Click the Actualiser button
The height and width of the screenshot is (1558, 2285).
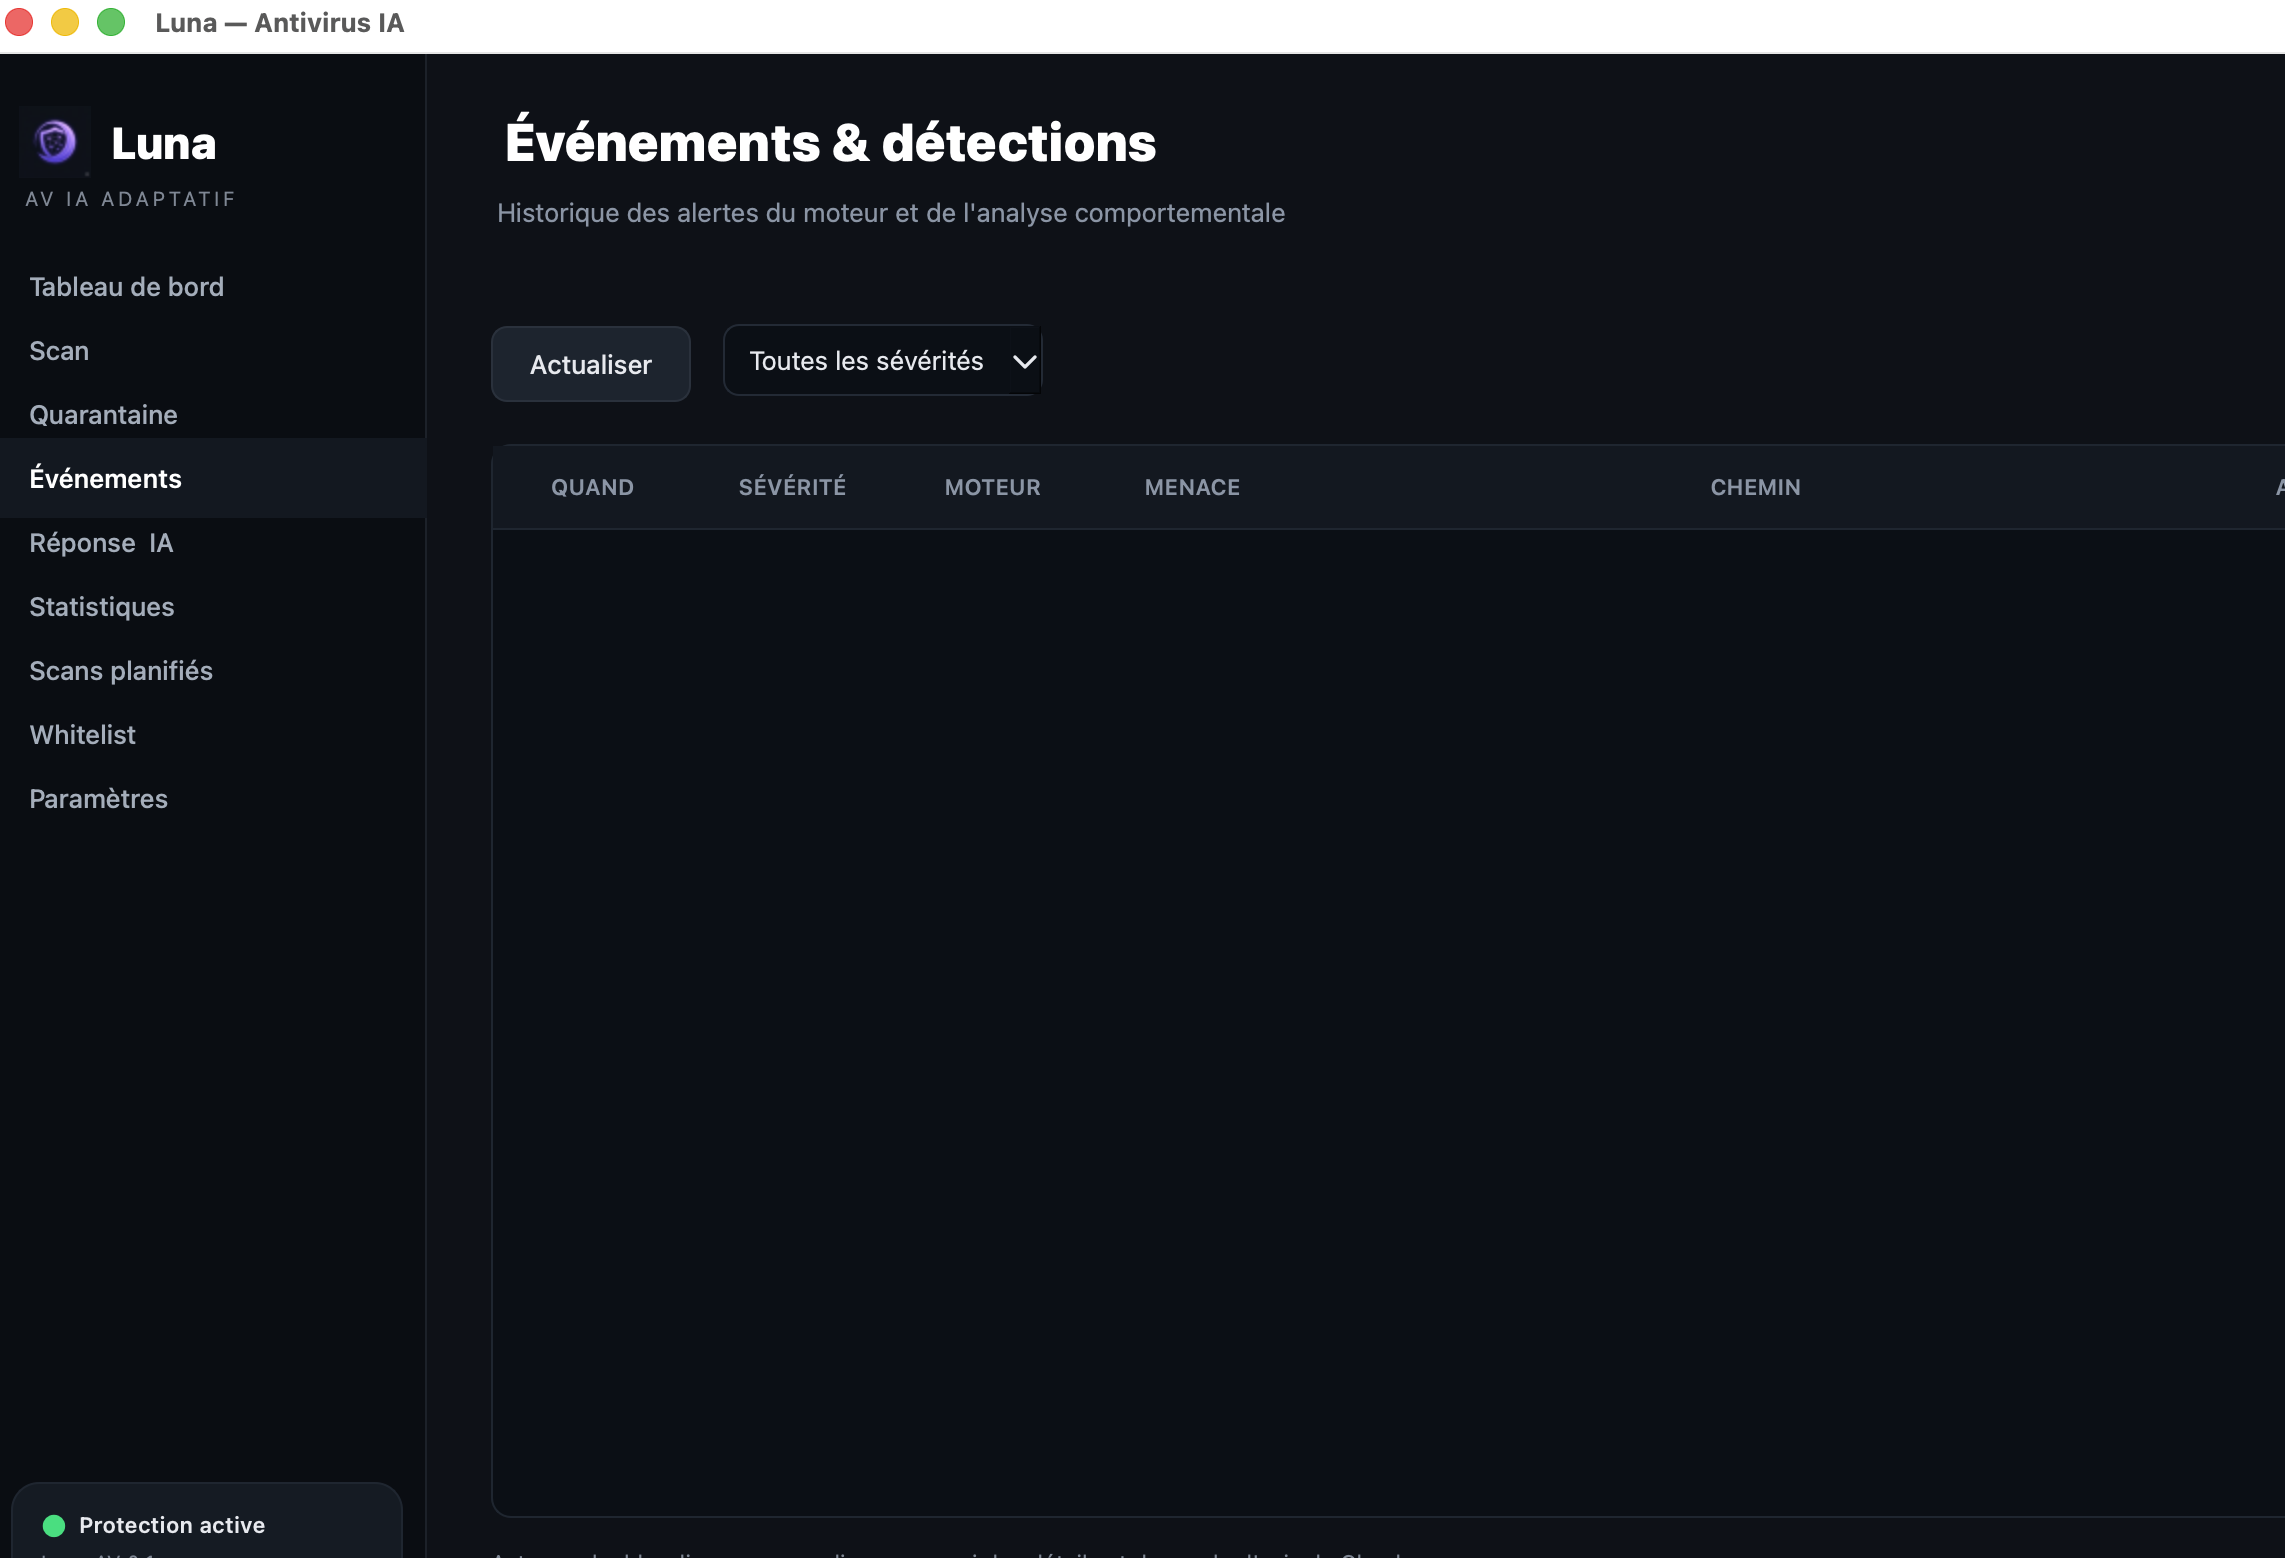click(x=591, y=364)
